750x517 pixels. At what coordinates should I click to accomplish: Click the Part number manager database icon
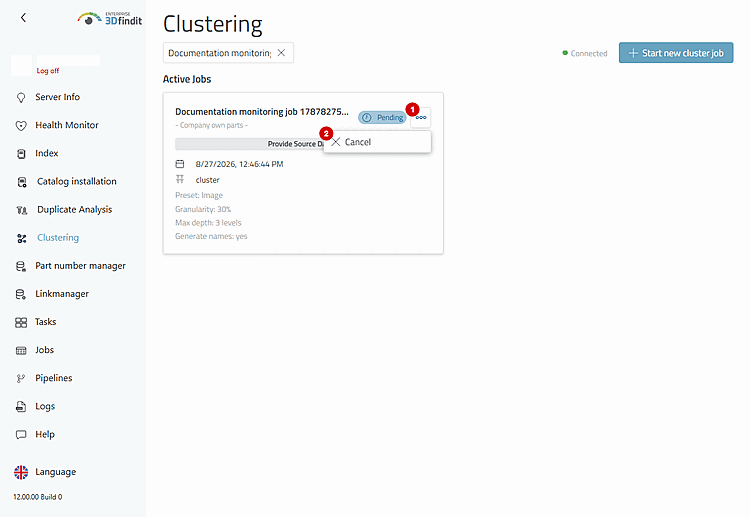click(x=21, y=266)
